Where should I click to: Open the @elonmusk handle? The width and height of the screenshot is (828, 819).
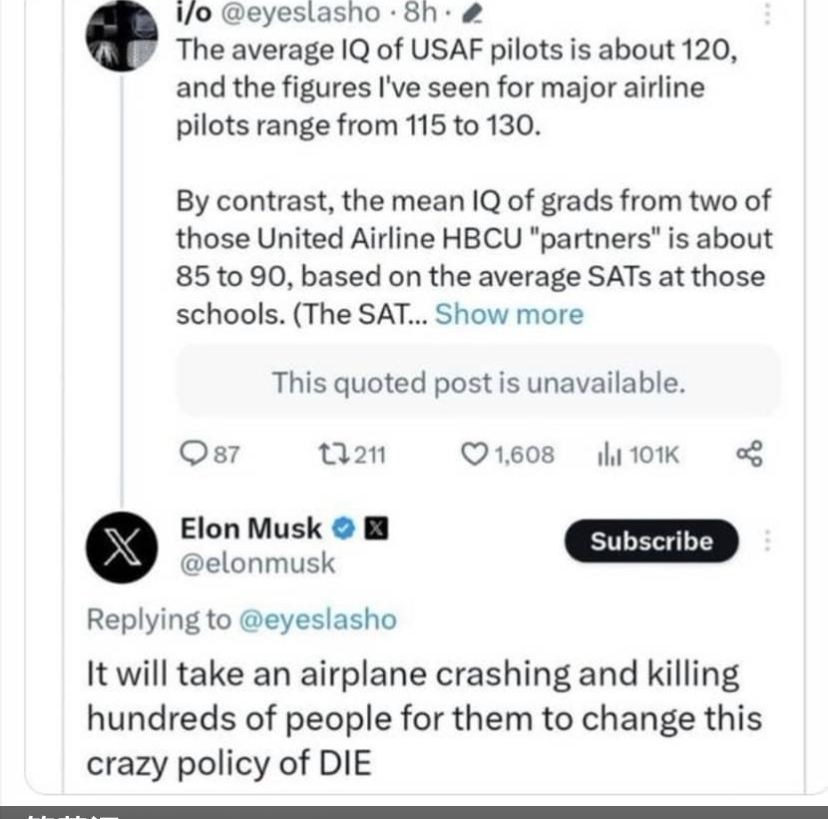257,563
